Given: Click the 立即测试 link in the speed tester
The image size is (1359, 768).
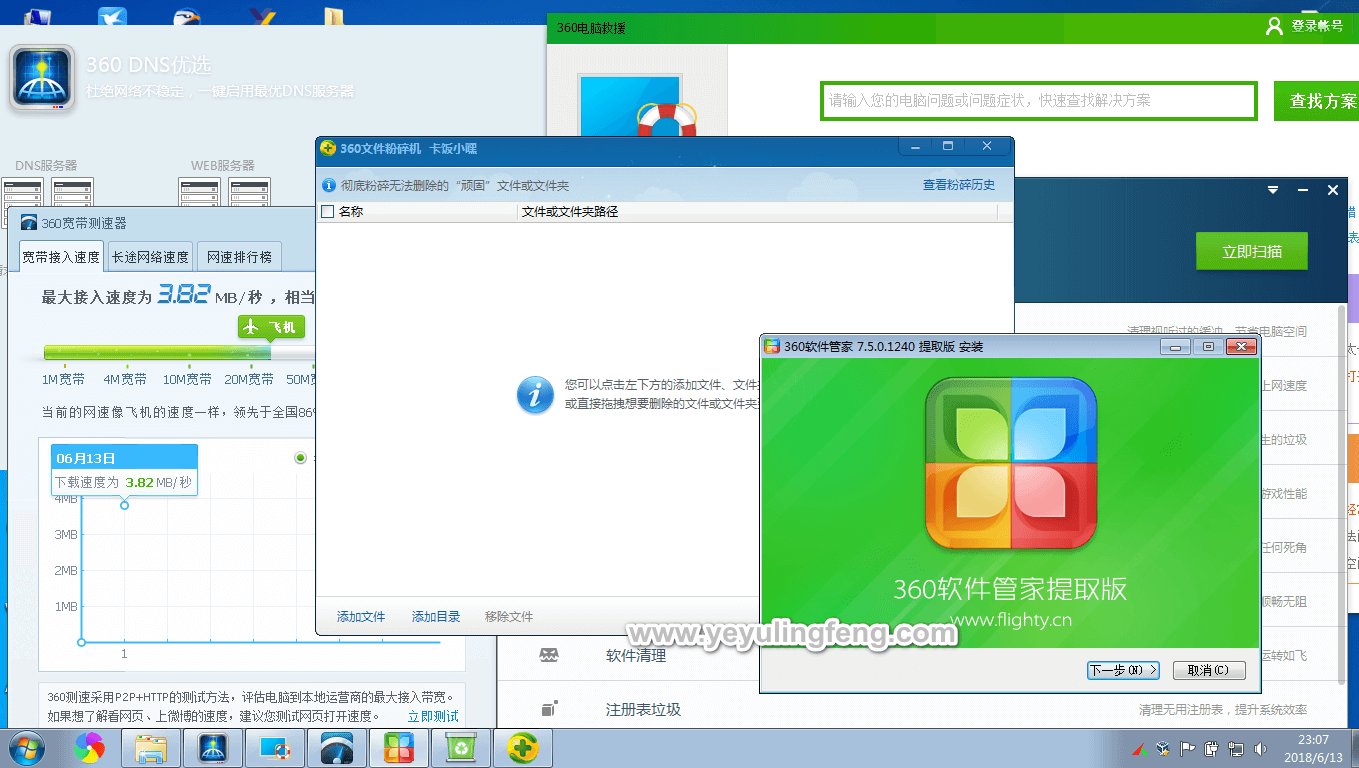Looking at the screenshot, I should 433,716.
